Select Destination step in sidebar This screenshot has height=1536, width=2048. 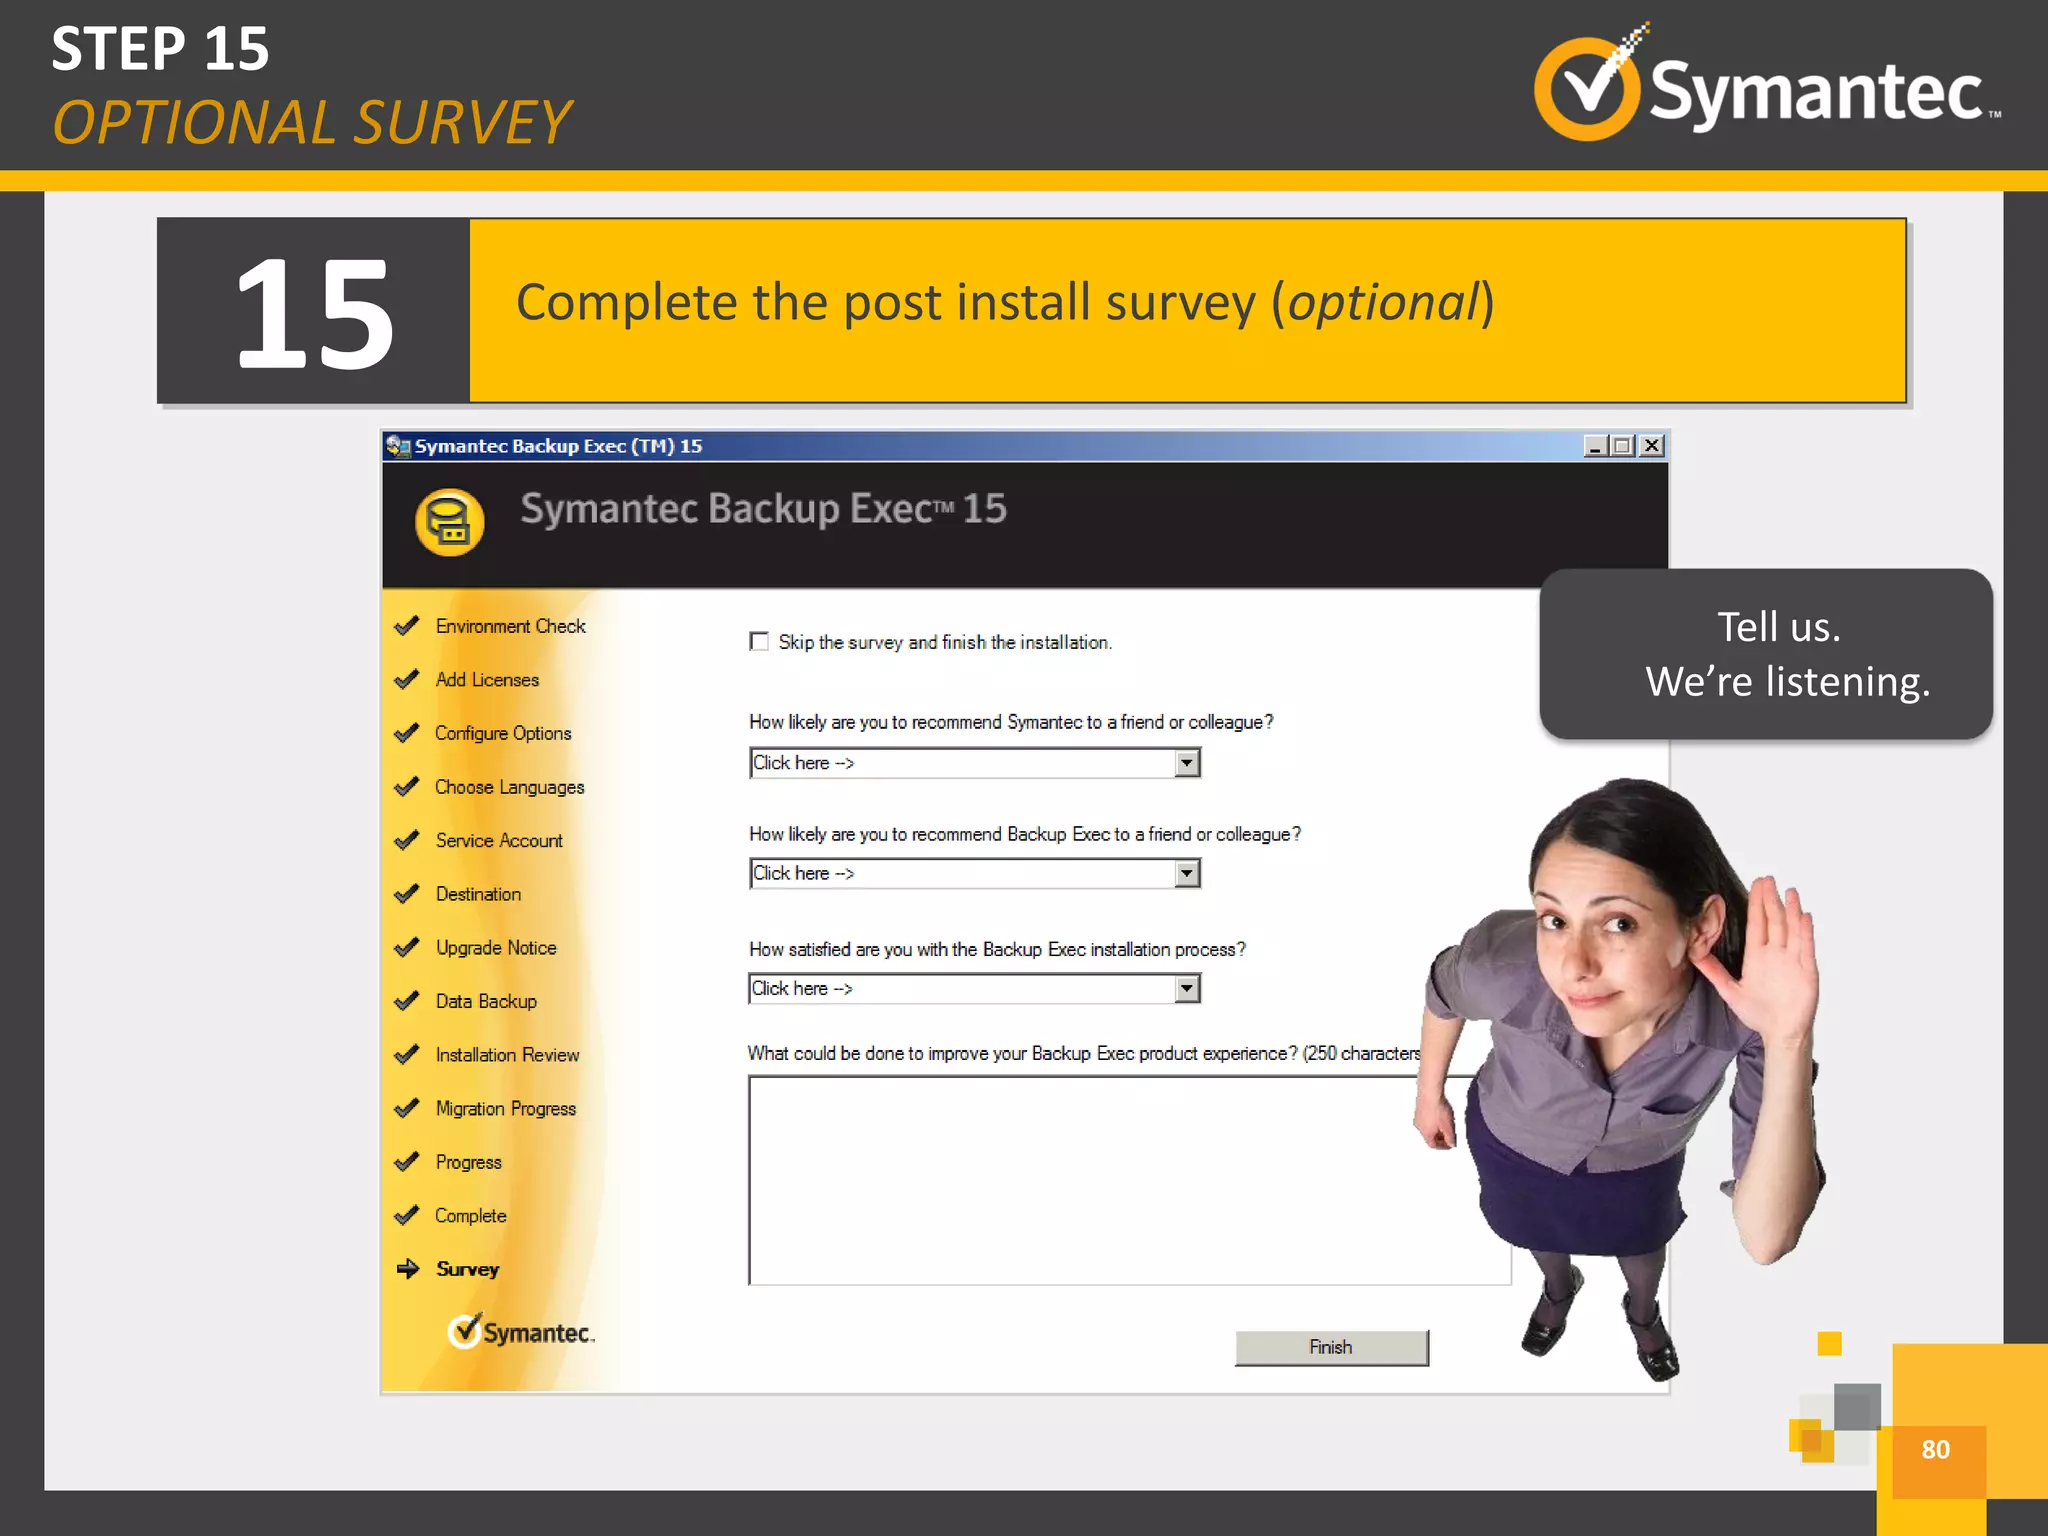(478, 894)
